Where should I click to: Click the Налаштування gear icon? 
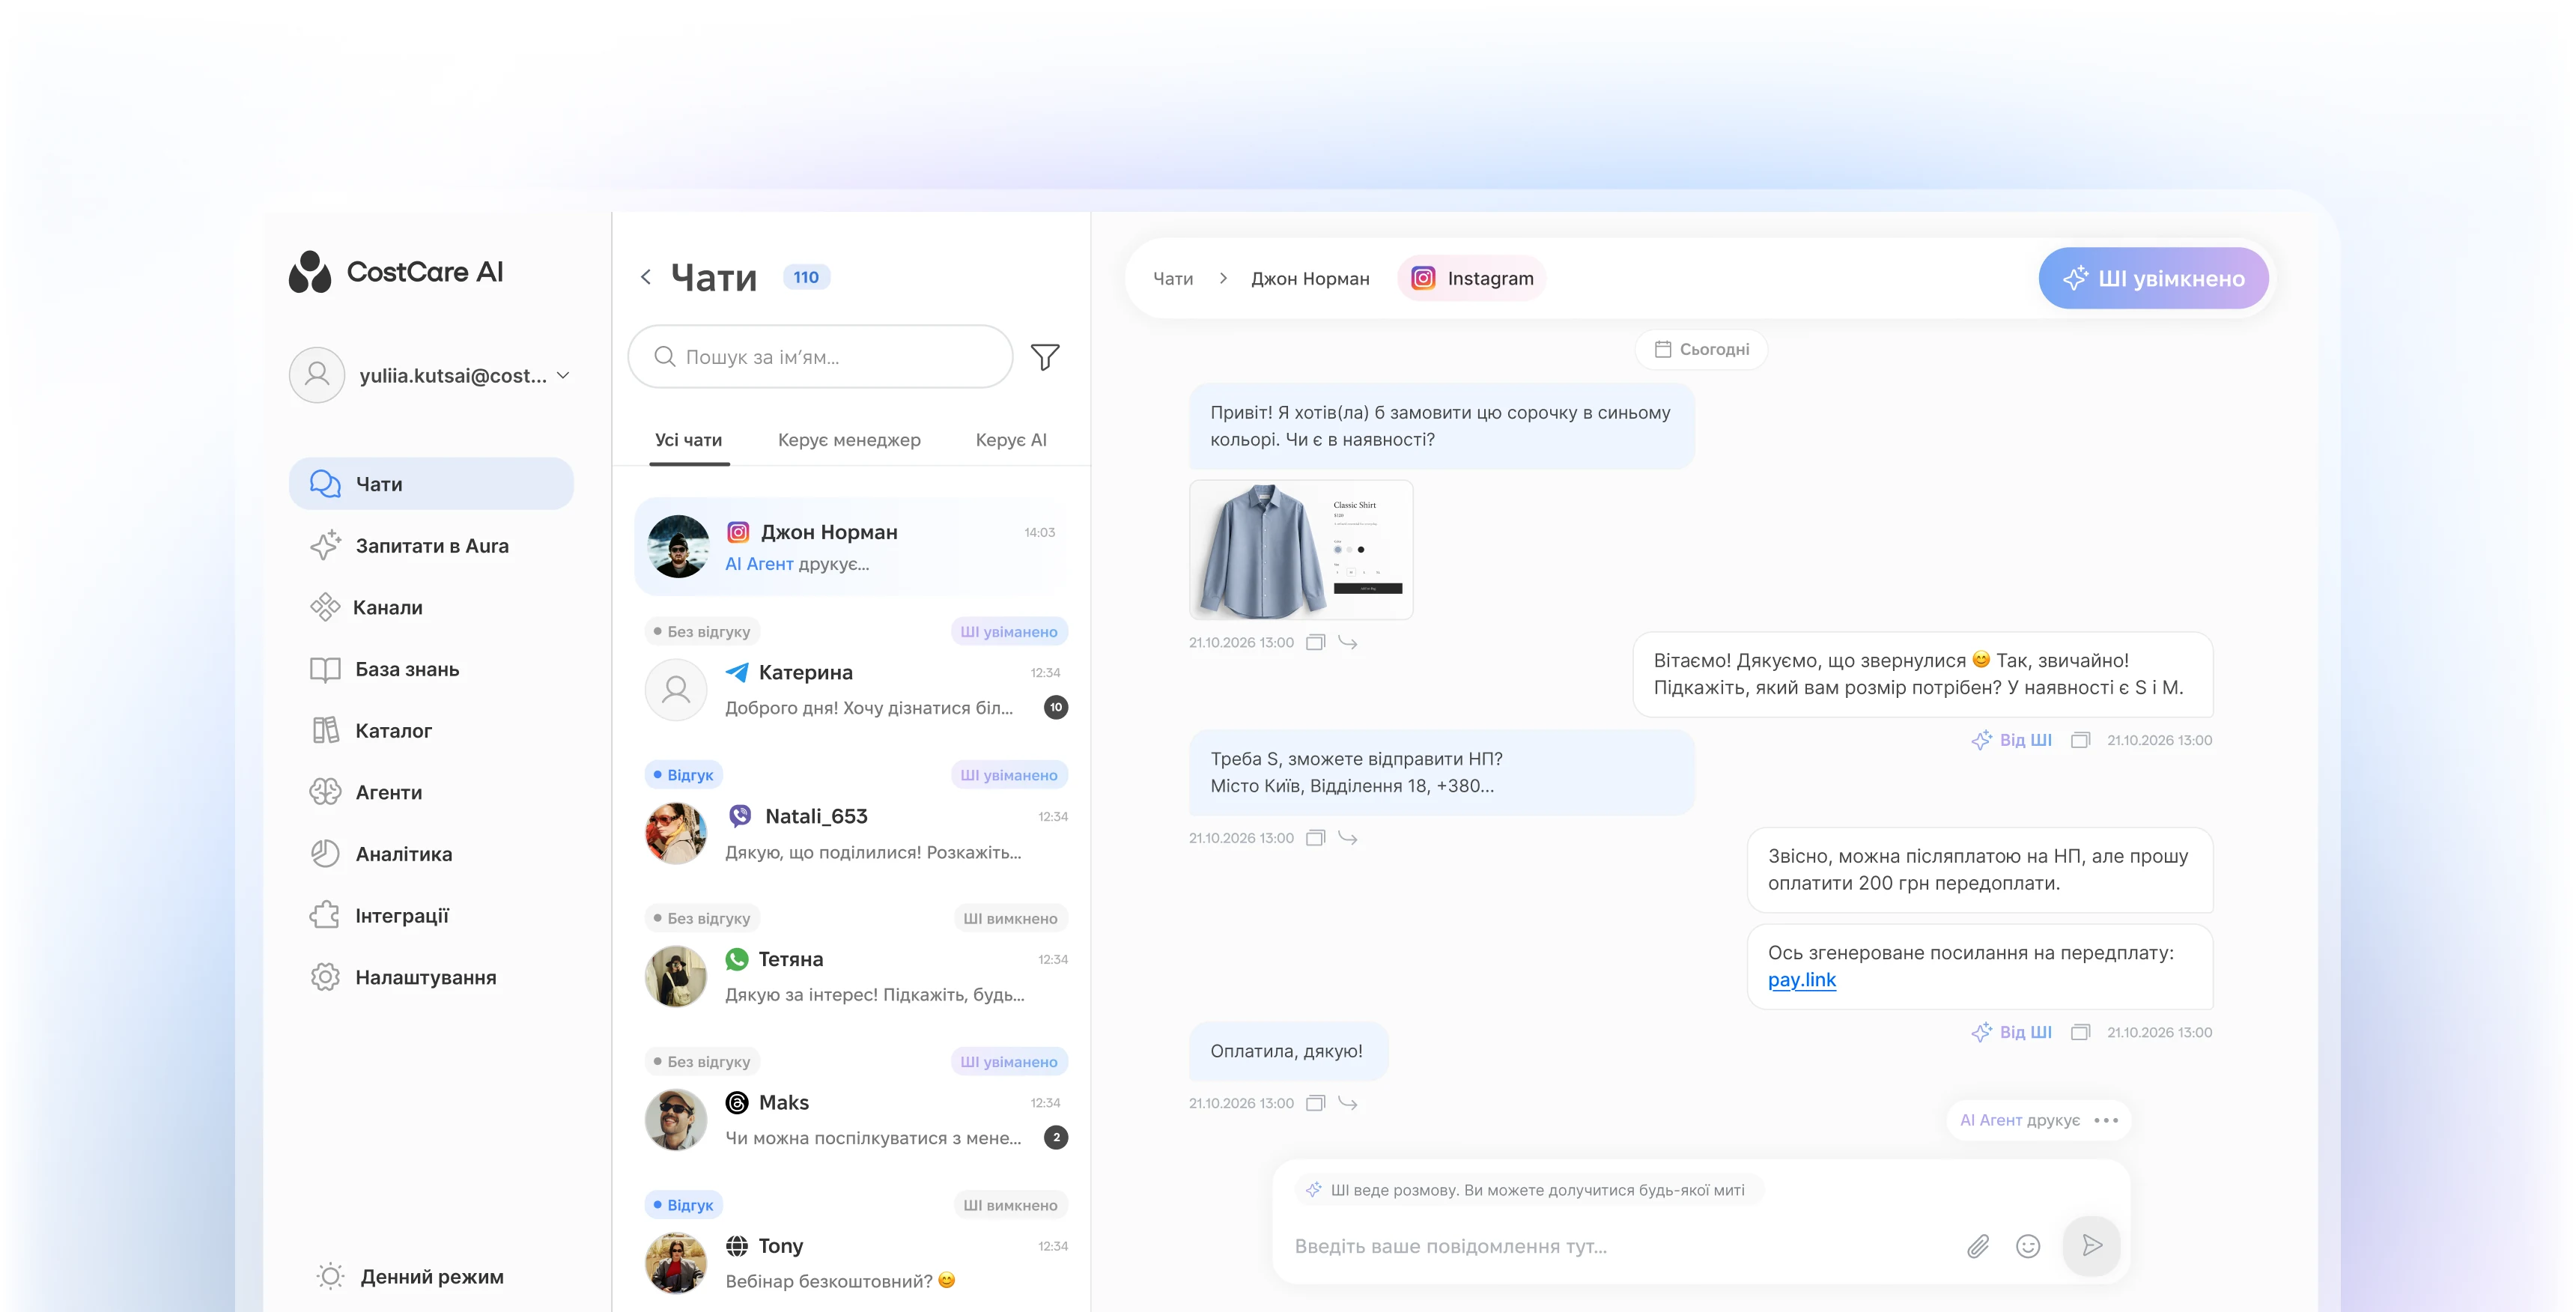325,977
